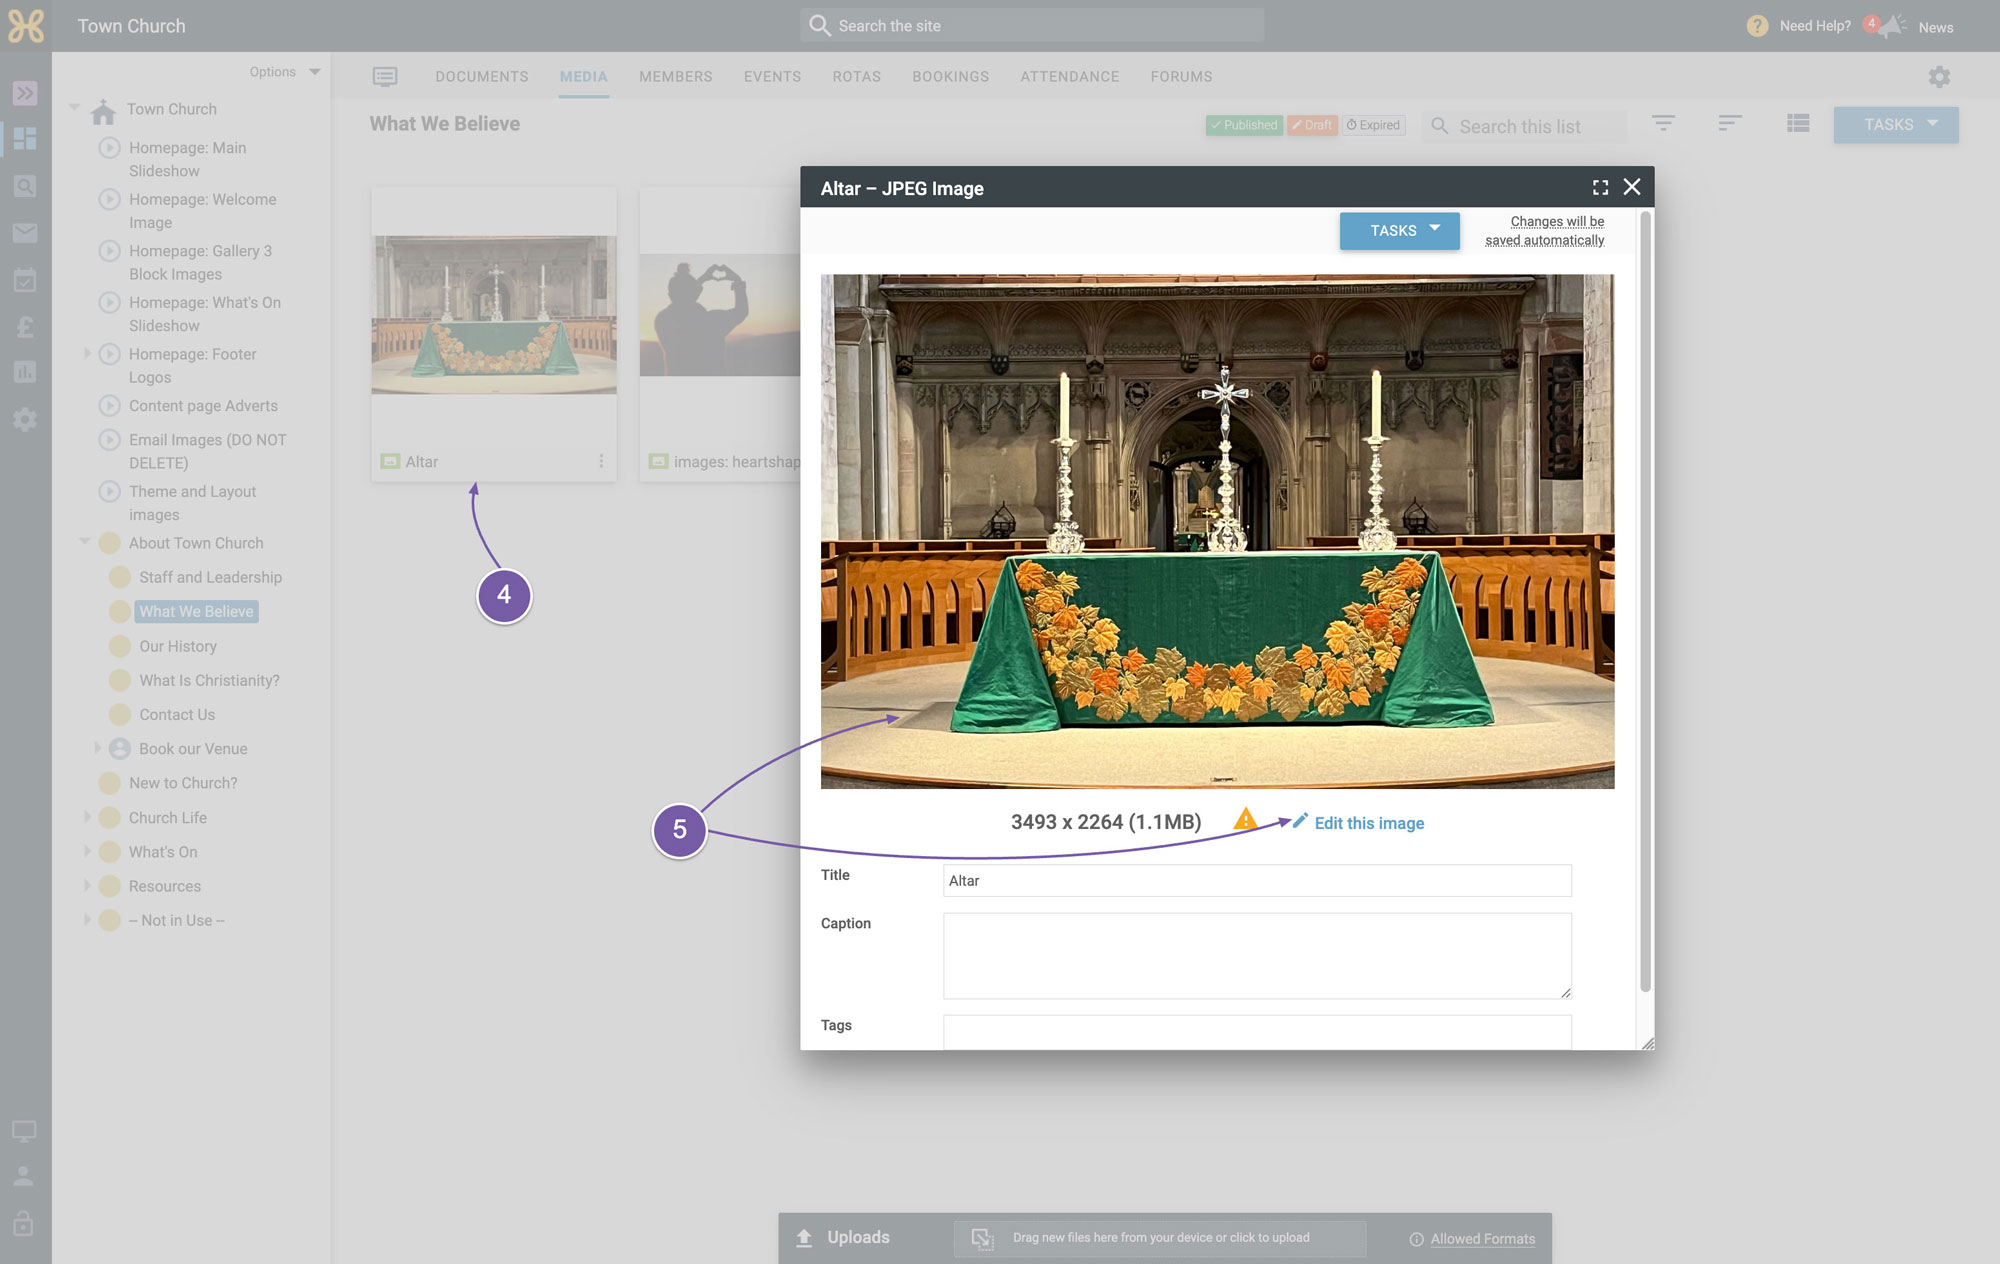The height and width of the screenshot is (1264, 2000).
Task: Select What We Believe in tree
Action: (x=196, y=611)
